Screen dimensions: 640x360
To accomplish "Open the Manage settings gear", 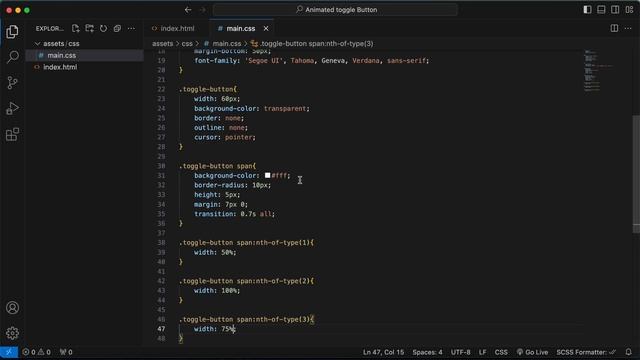I will pos(12,333).
